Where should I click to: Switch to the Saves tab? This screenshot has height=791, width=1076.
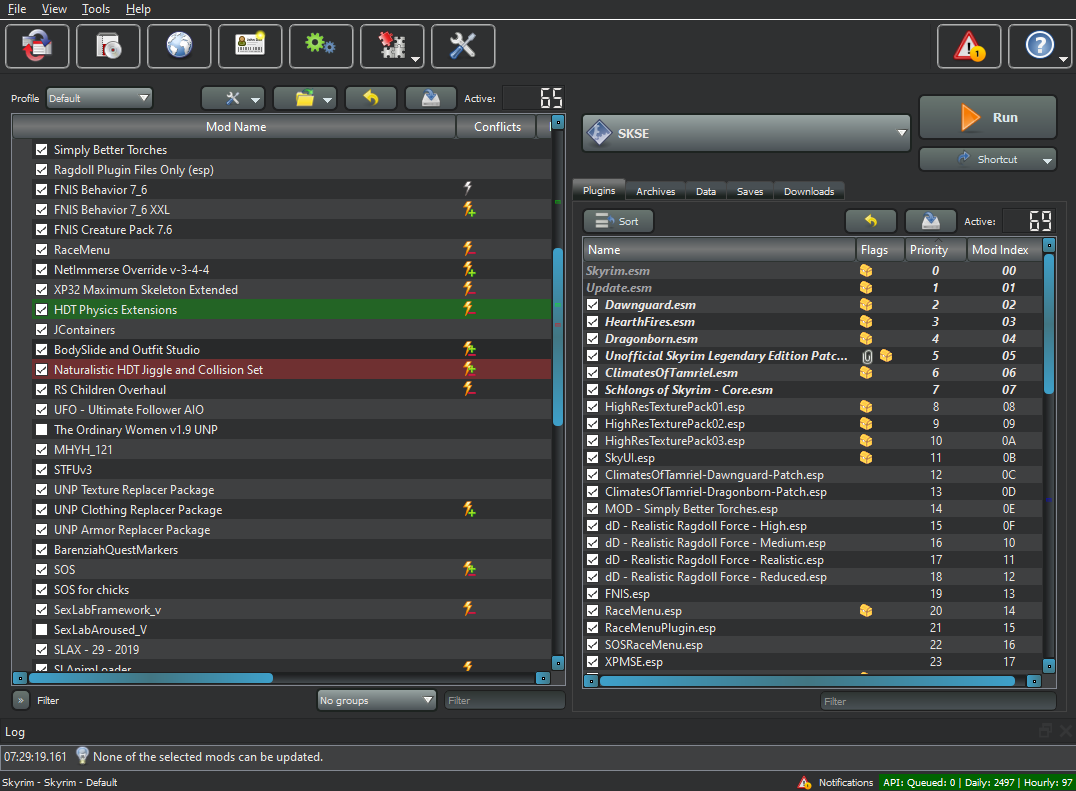[x=749, y=191]
